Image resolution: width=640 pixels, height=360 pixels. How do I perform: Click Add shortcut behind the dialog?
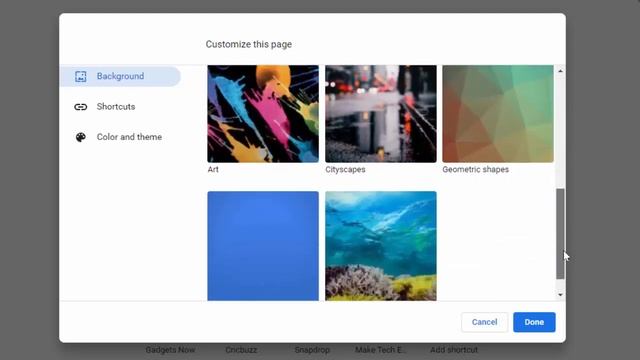point(454,350)
